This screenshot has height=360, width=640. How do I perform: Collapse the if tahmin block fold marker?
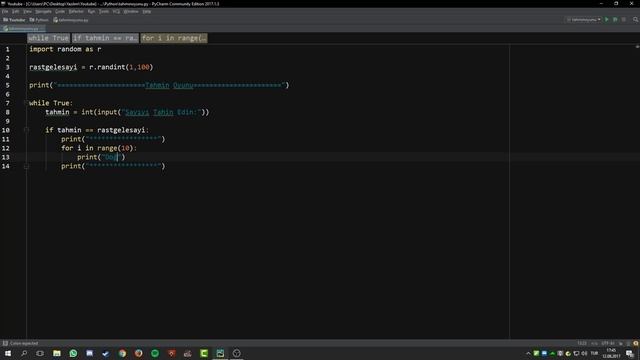click(x=26, y=130)
